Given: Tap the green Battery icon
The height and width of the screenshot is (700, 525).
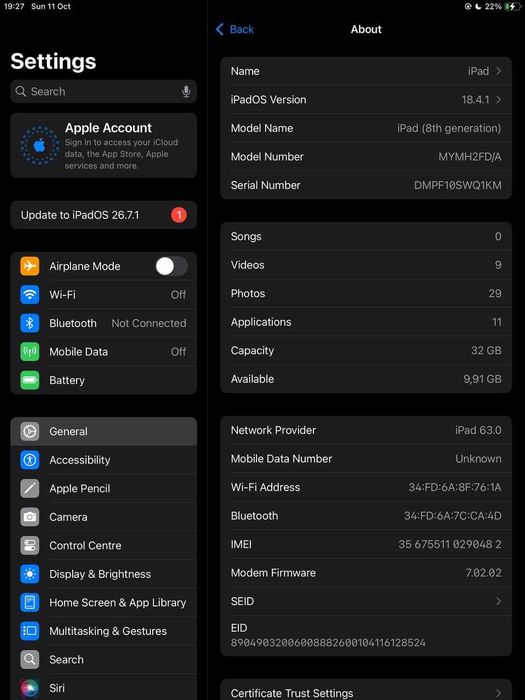Looking at the screenshot, I should [x=30, y=380].
